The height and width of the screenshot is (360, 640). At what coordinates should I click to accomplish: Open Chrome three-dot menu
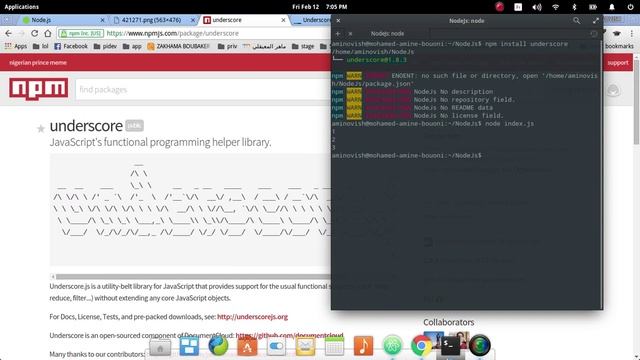632,33
